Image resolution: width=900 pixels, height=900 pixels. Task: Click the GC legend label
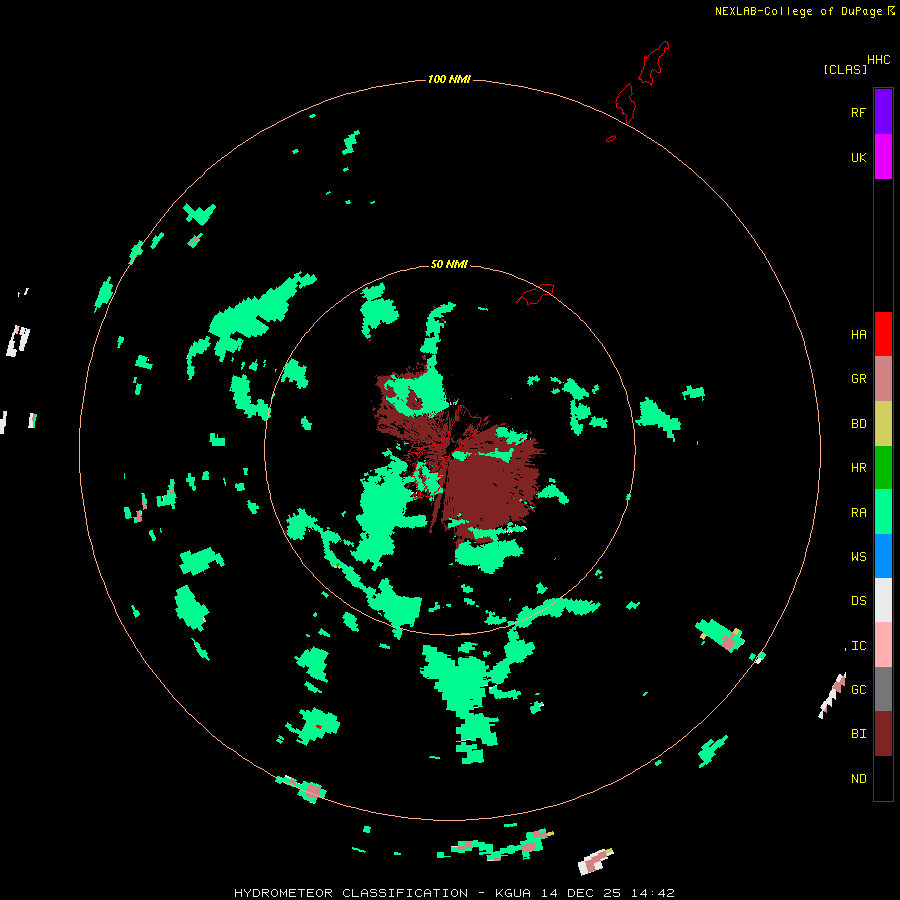(858, 689)
